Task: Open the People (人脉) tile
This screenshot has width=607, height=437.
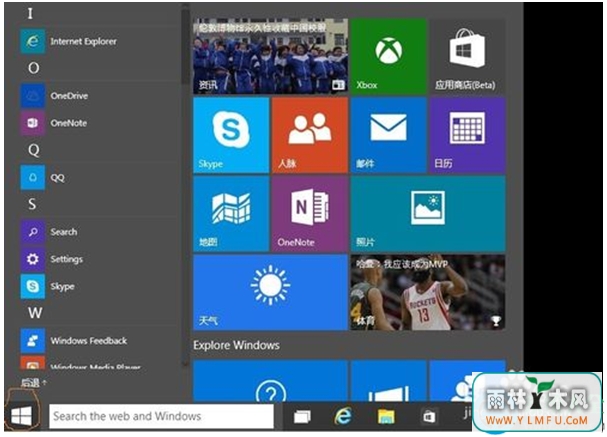Action: point(310,135)
